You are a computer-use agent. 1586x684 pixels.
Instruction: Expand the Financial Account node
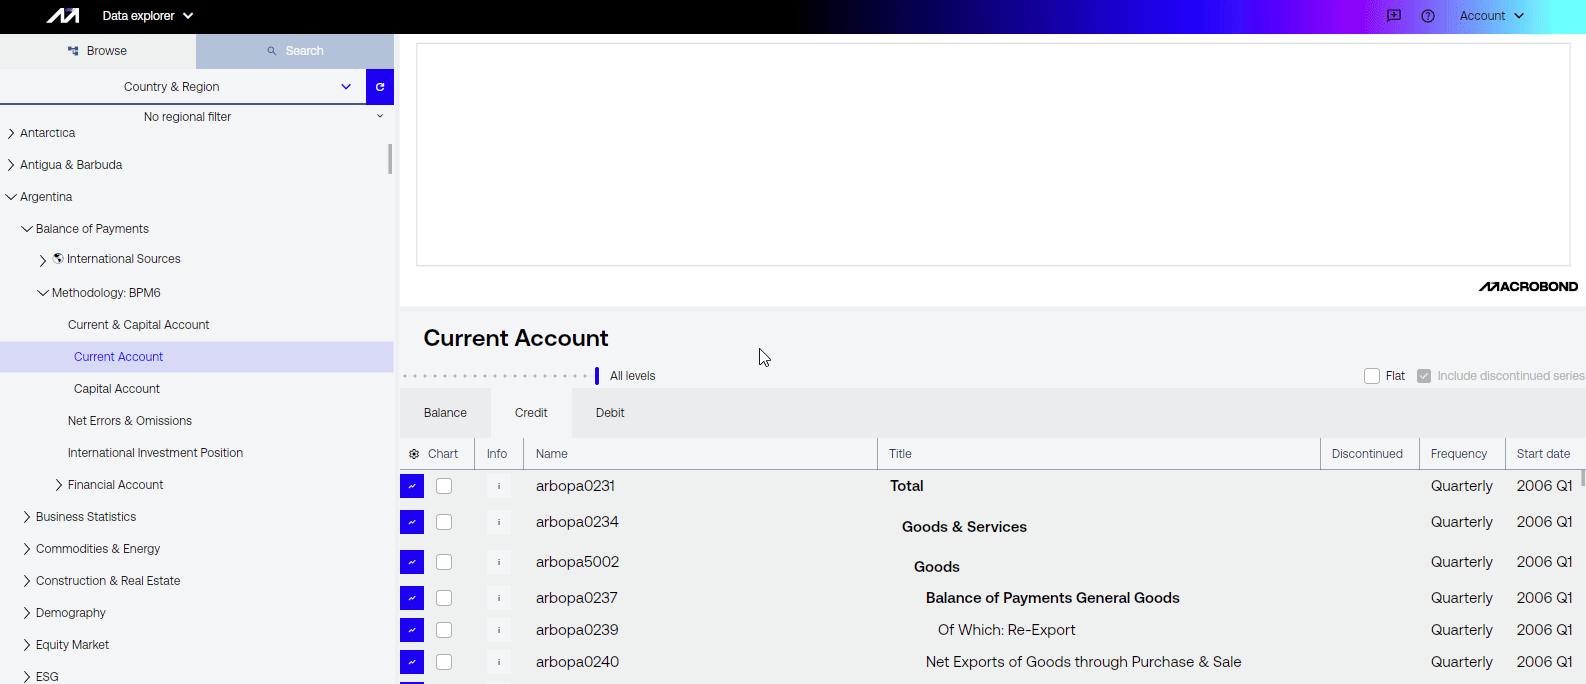coord(59,485)
